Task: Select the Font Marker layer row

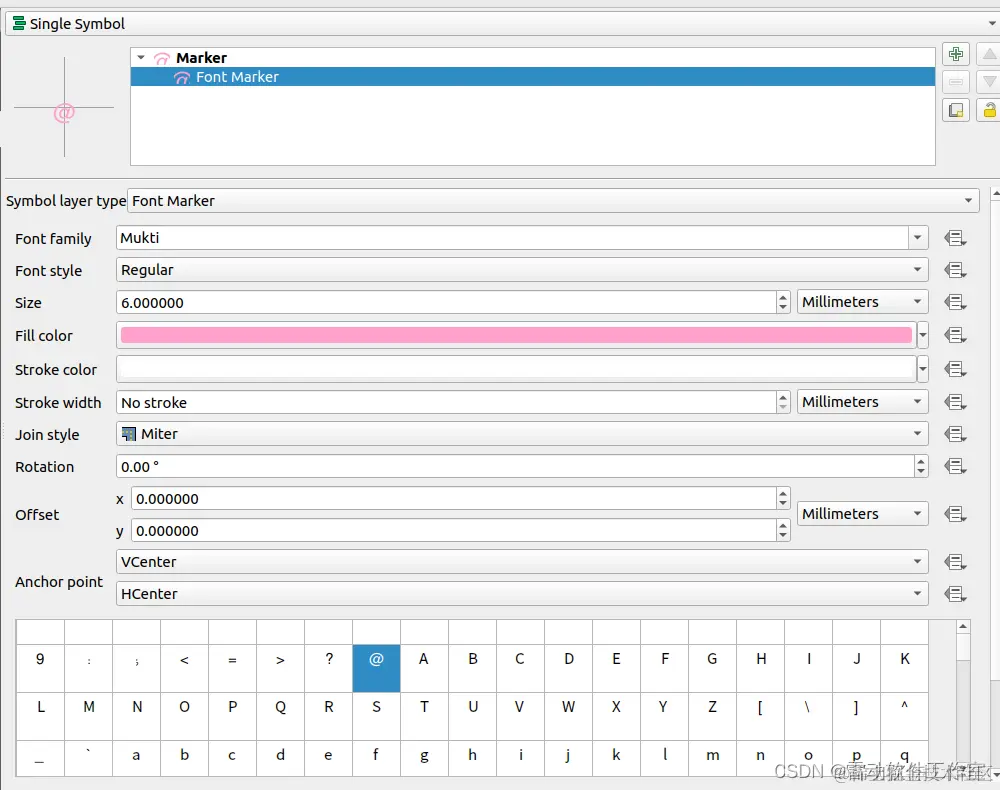Action: (533, 77)
